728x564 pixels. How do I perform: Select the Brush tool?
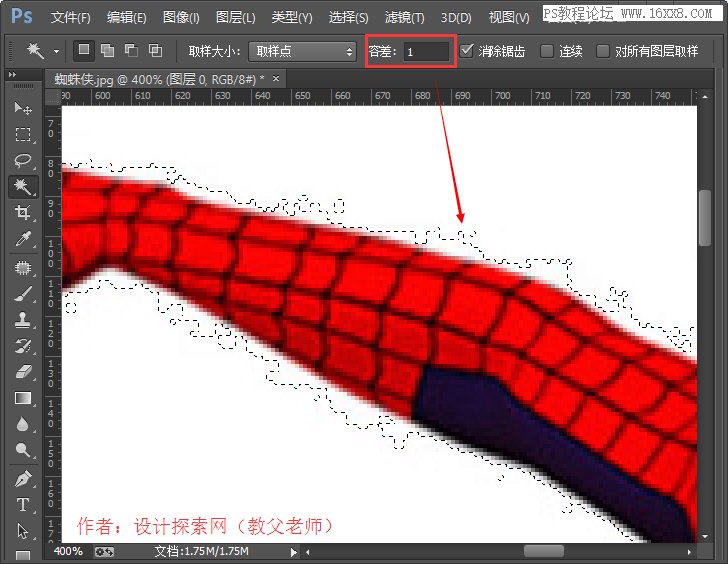[x=23, y=294]
